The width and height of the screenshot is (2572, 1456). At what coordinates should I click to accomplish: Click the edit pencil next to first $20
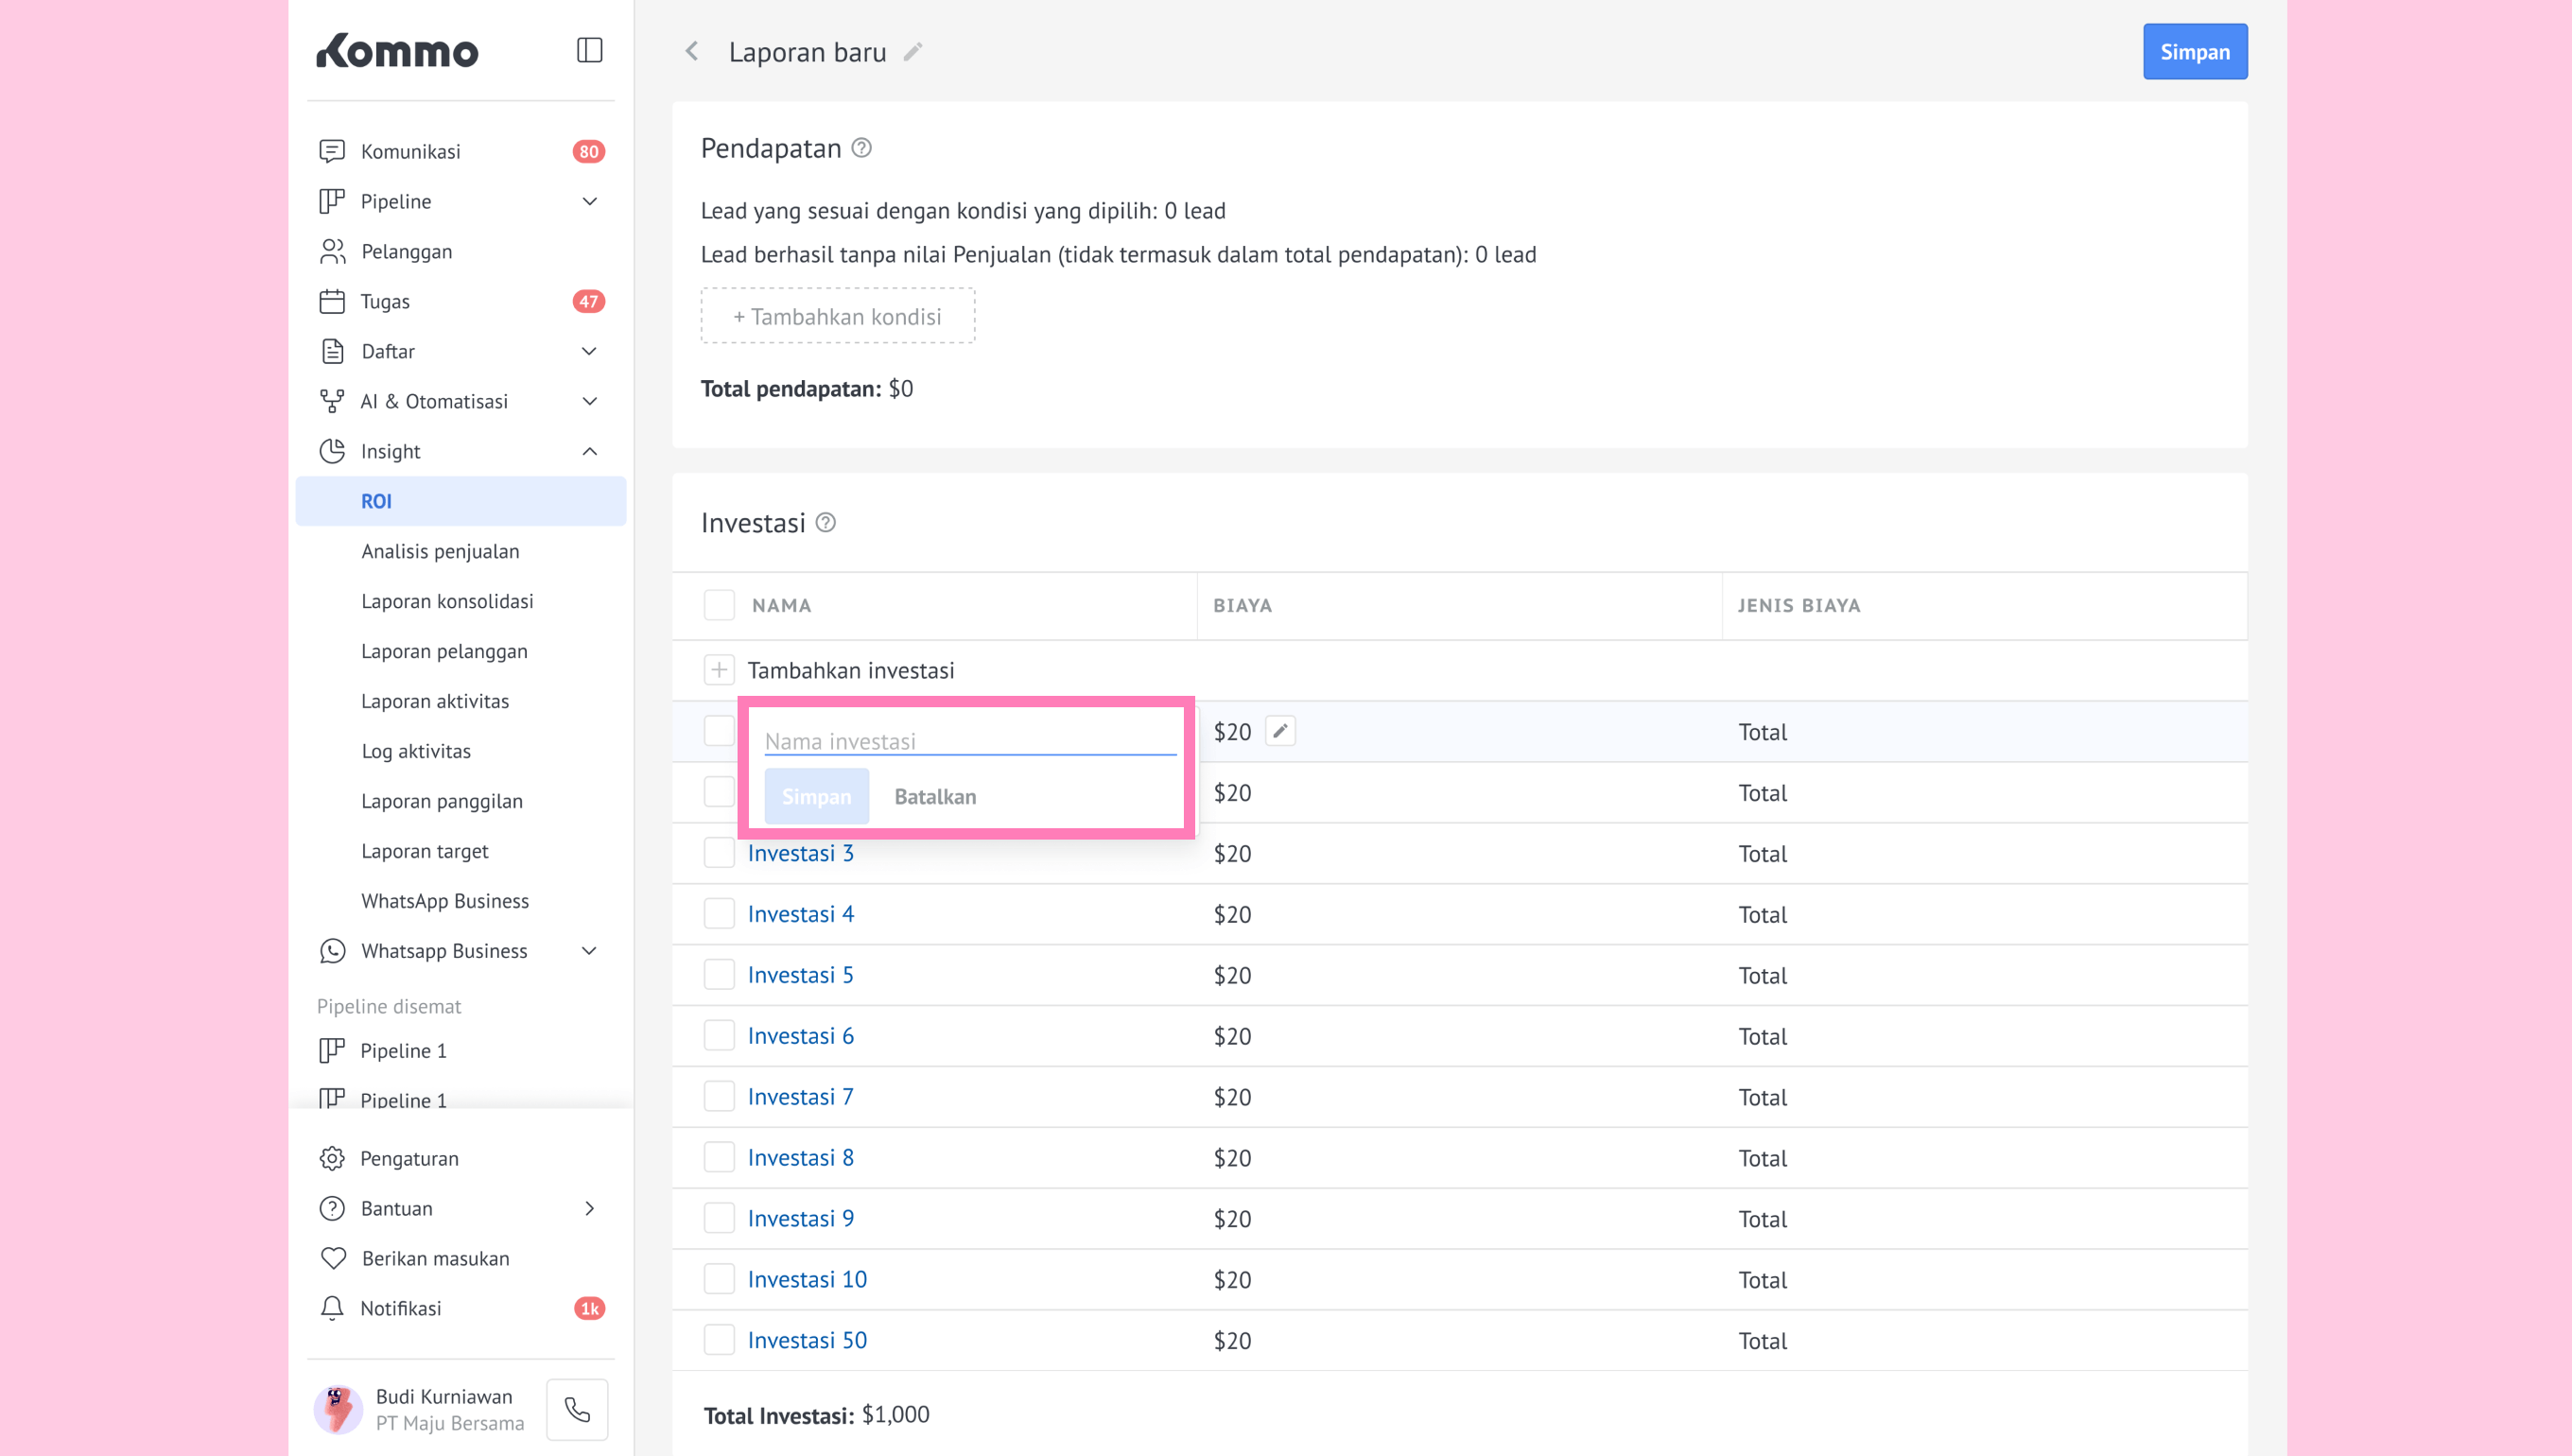pos(1280,731)
